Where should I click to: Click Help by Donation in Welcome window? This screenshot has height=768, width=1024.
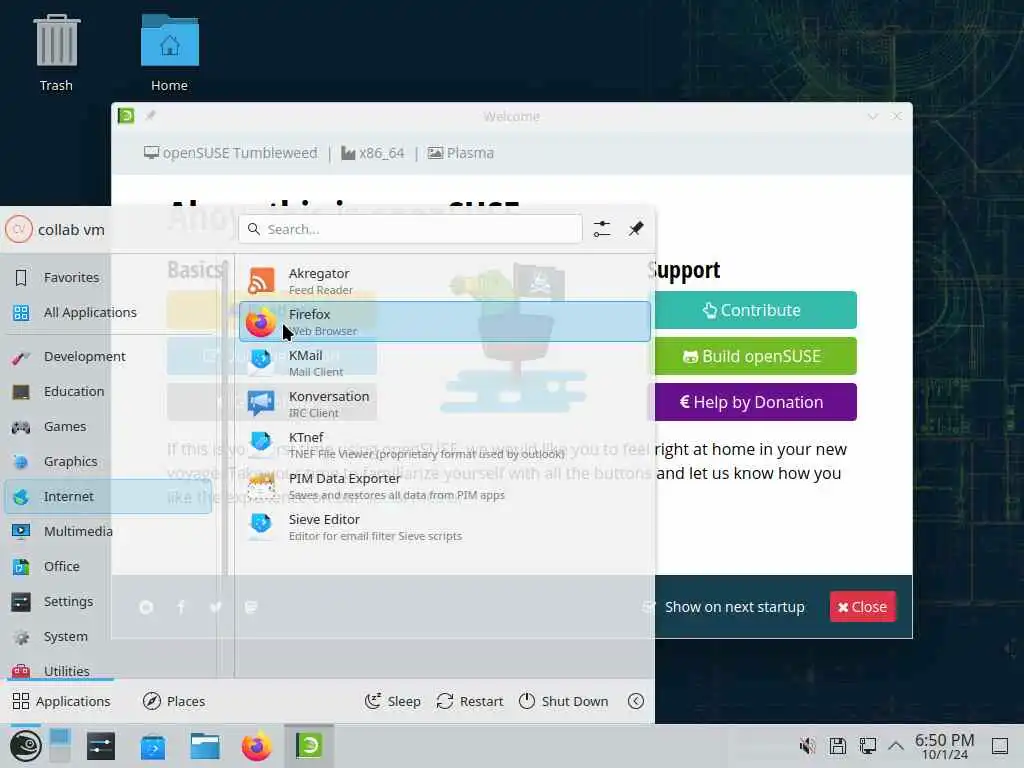click(755, 402)
